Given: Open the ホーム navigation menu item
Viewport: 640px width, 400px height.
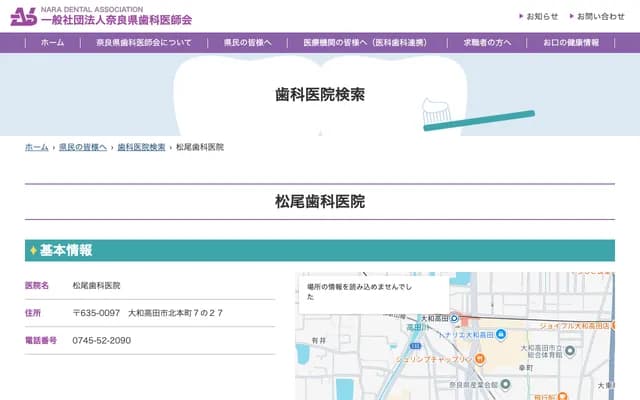Looking at the screenshot, I should [52, 43].
